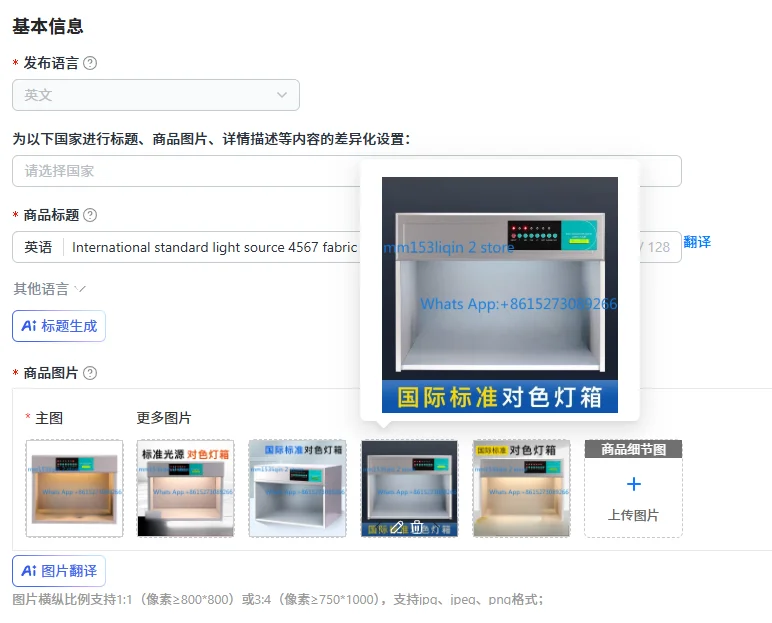Click the trash delete icon on dark thumbnail
Viewport: 772px width, 623px height.
pyautogui.click(x=417, y=527)
